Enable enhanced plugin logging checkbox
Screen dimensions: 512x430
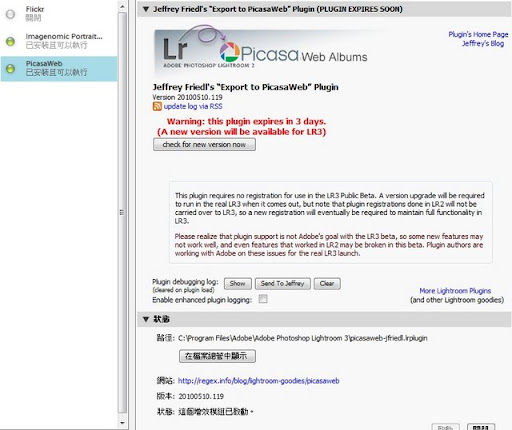click(263, 299)
